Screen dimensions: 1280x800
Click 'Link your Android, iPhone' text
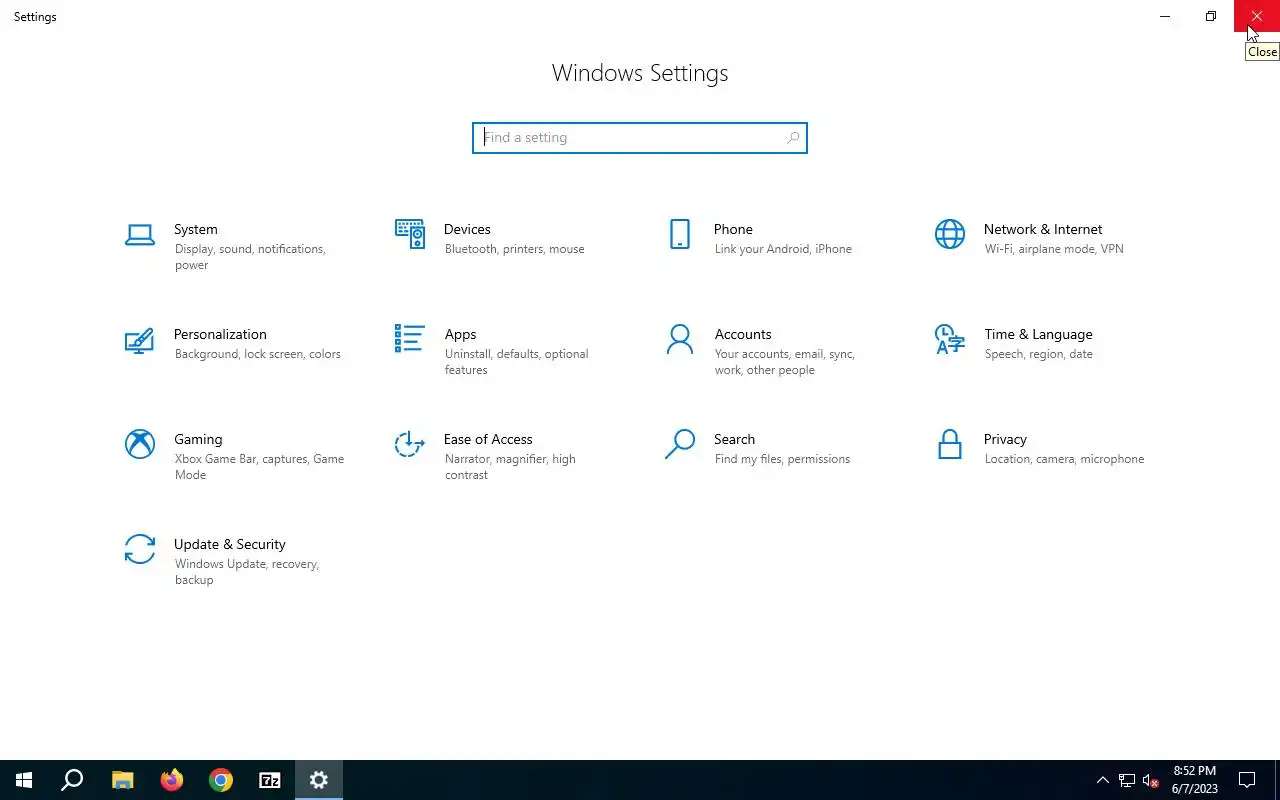(x=783, y=249)
